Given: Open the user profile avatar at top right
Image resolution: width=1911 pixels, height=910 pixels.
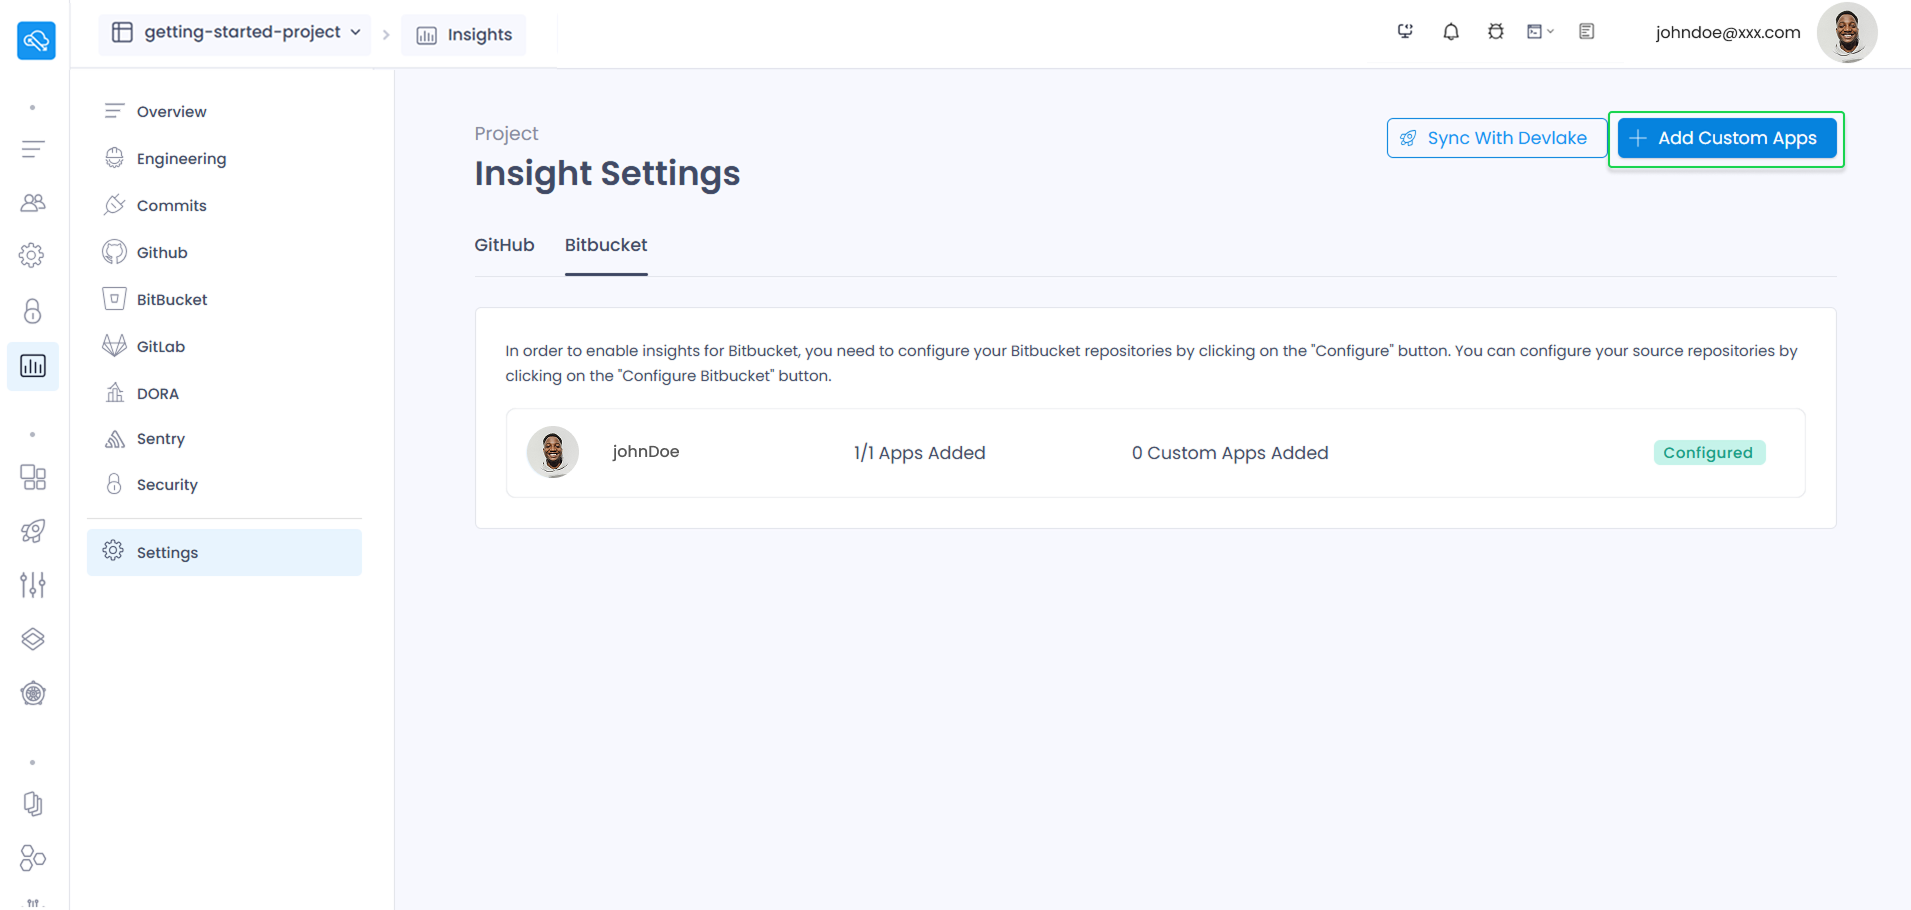Looking at the screenshot, I should click(x=1846, y=33).
